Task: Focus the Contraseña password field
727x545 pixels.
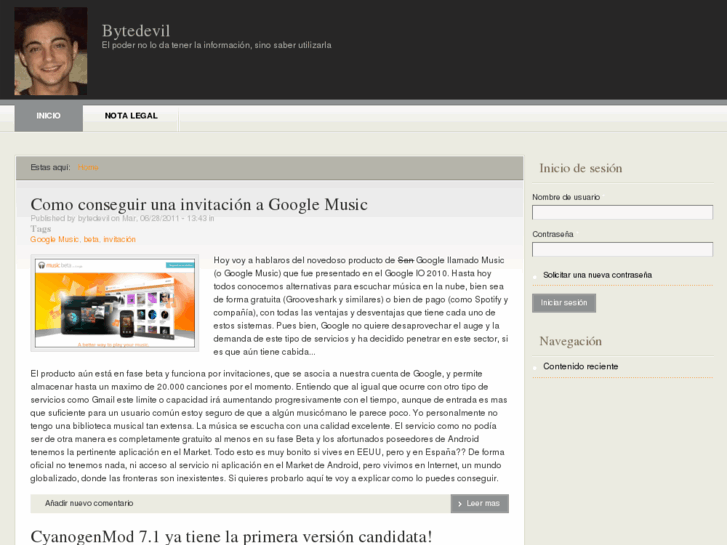Action: coord(622,250)
